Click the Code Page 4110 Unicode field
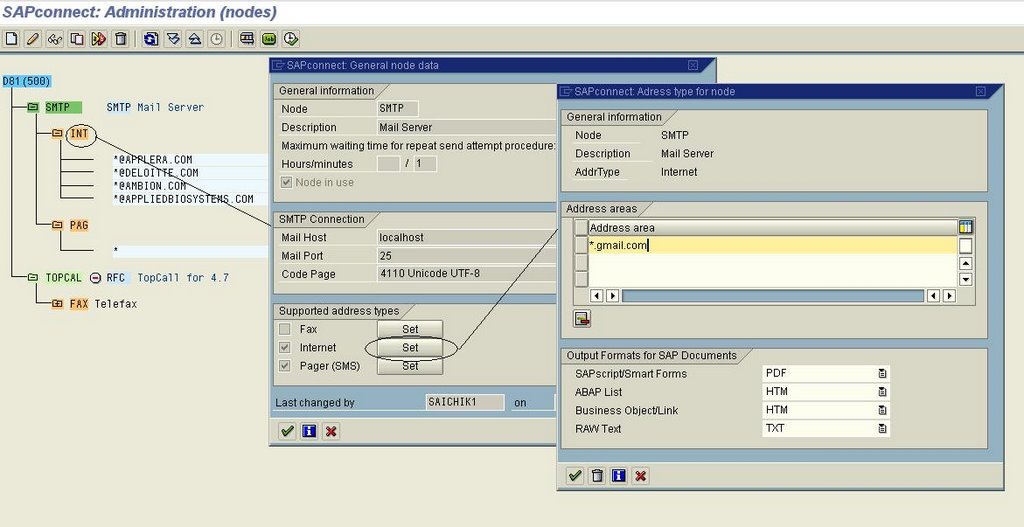 point(466,274)
